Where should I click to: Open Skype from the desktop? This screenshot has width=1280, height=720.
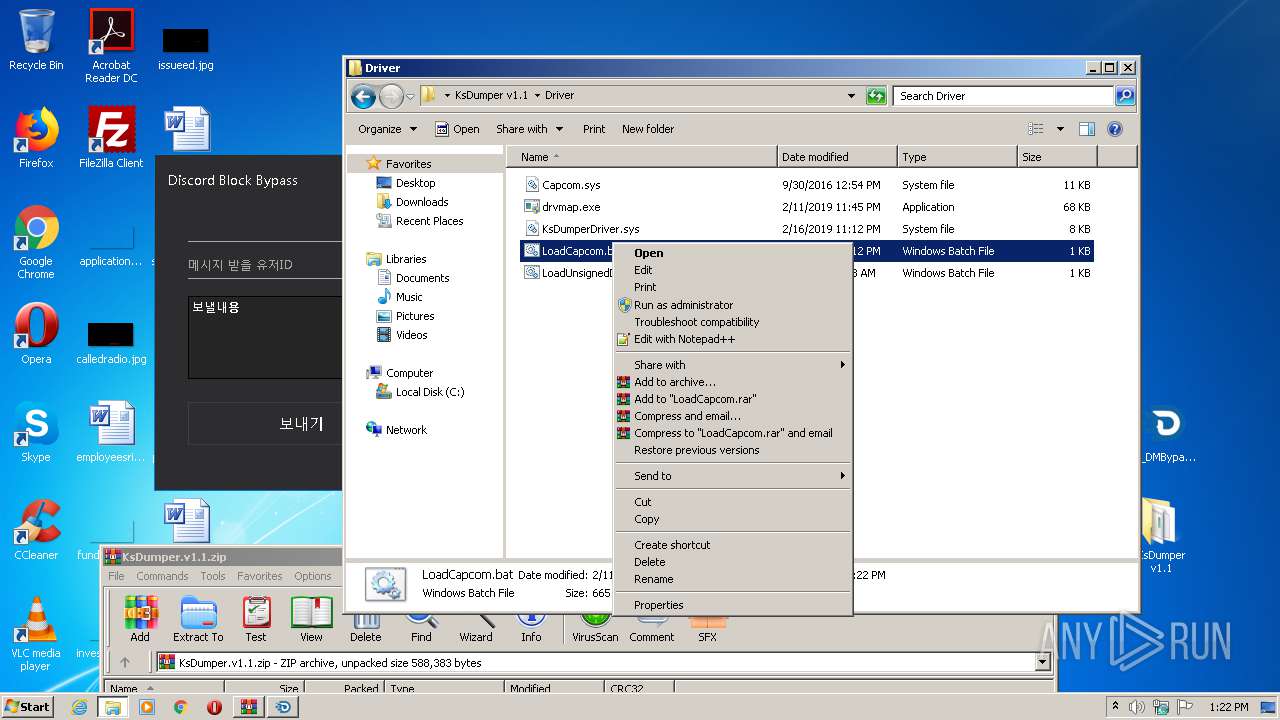point(36,432)
